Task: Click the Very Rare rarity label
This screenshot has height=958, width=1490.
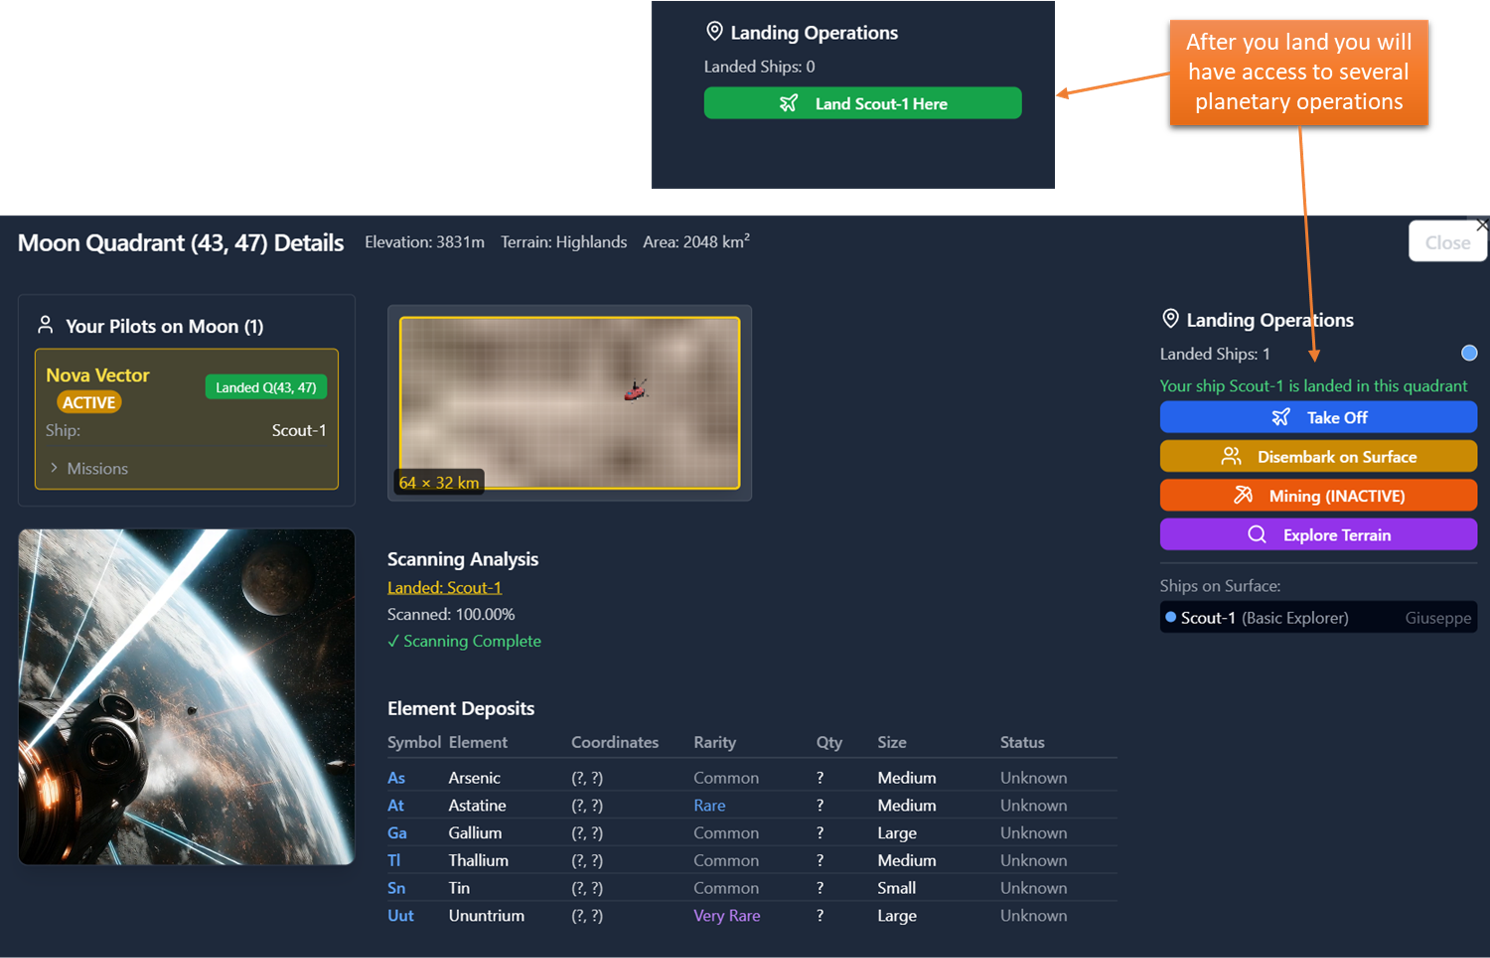Action: (726, 915)
